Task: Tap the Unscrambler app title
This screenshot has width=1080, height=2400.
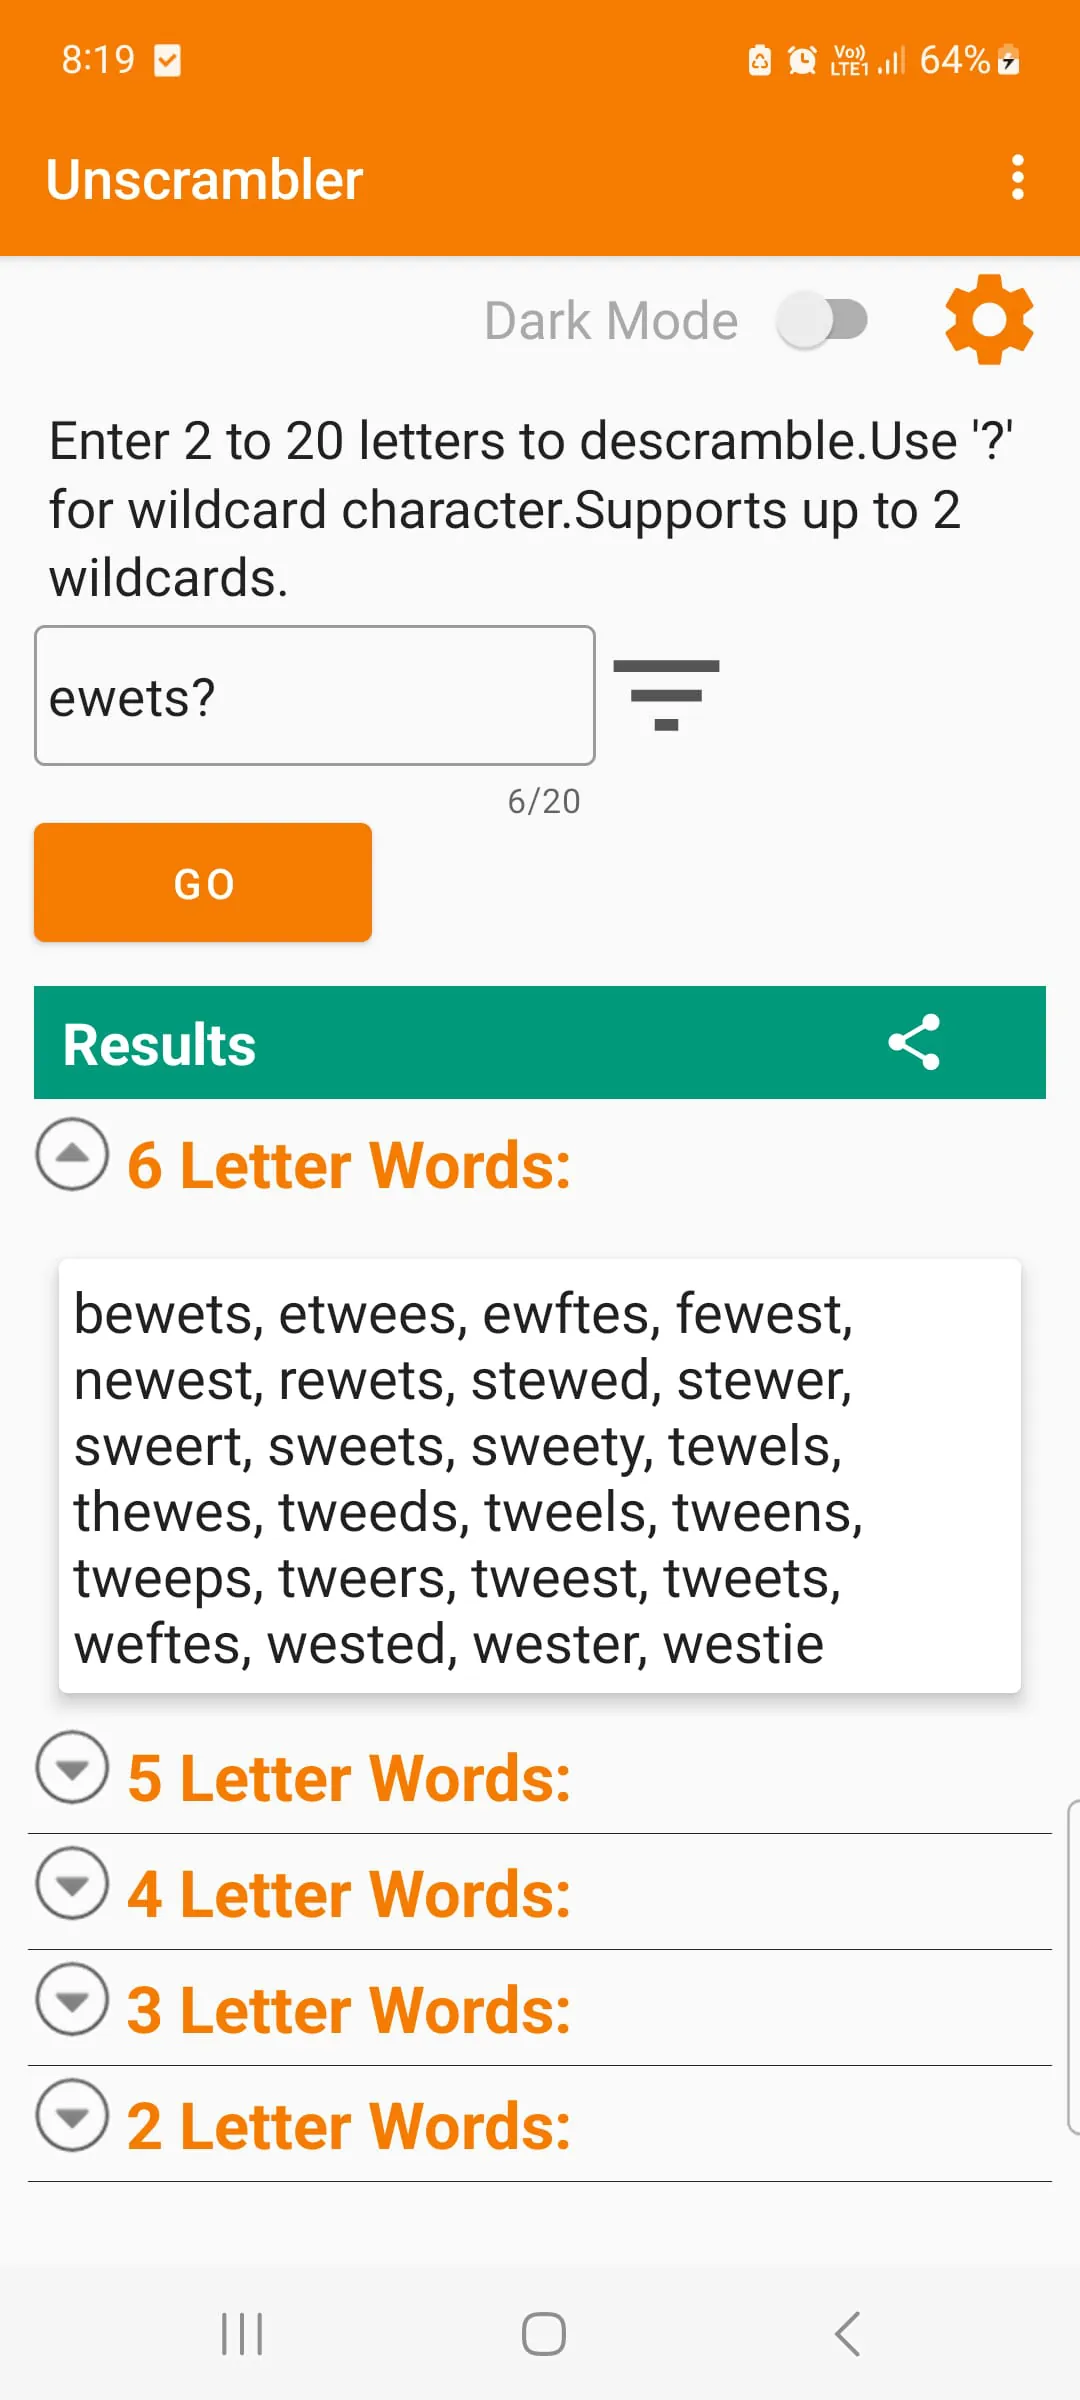Action: tap(205, 180)
